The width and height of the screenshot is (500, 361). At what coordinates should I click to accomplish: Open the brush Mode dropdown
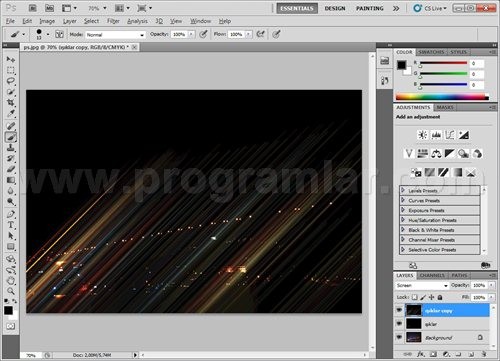pyautogui.click(x=115, y=35)
